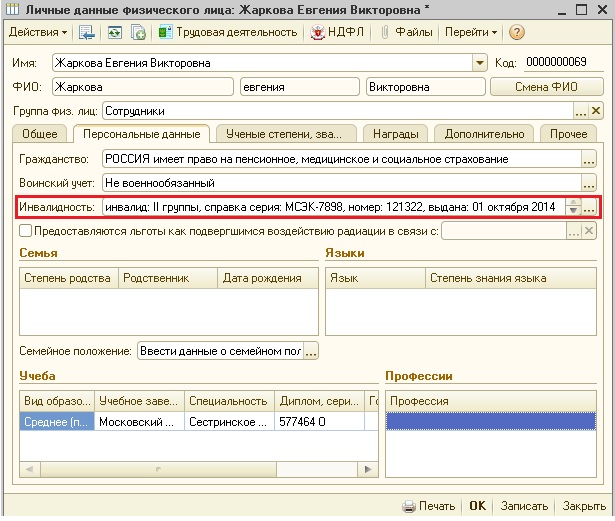
Task: Select the Сестринское ... specialty cell
Action: tap(229, 421)
